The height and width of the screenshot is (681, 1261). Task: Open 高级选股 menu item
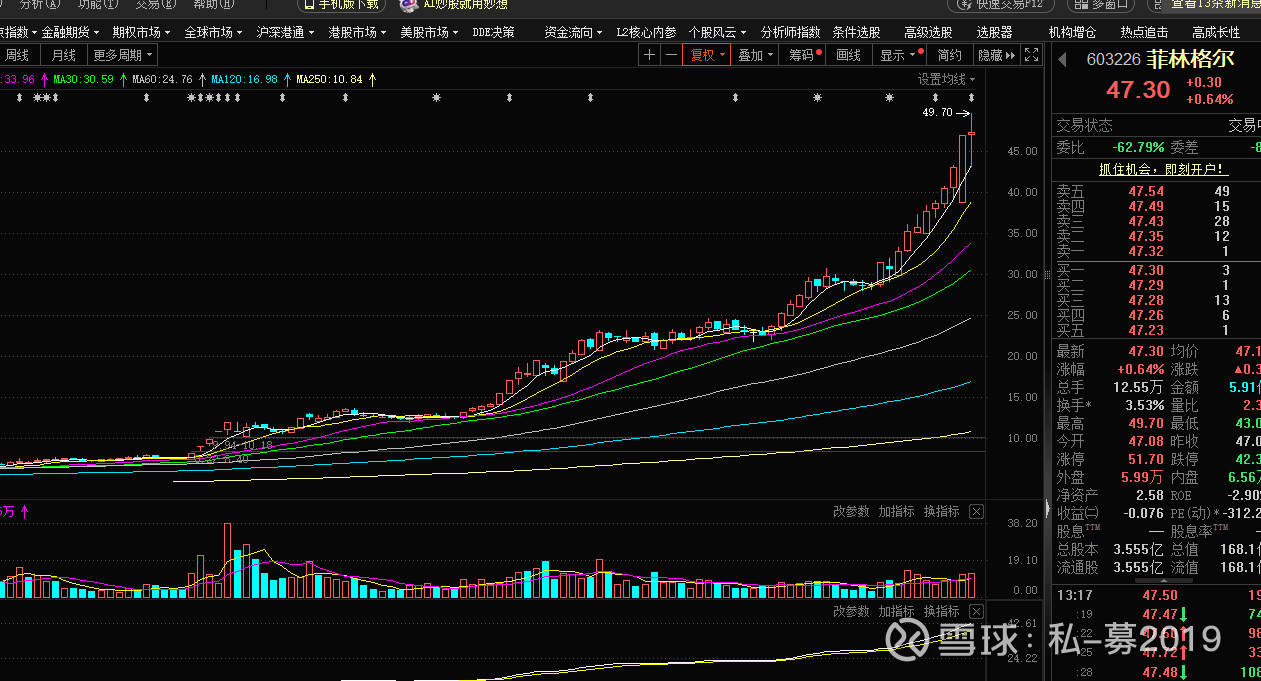pyautogui.click(x=929, y=32)
